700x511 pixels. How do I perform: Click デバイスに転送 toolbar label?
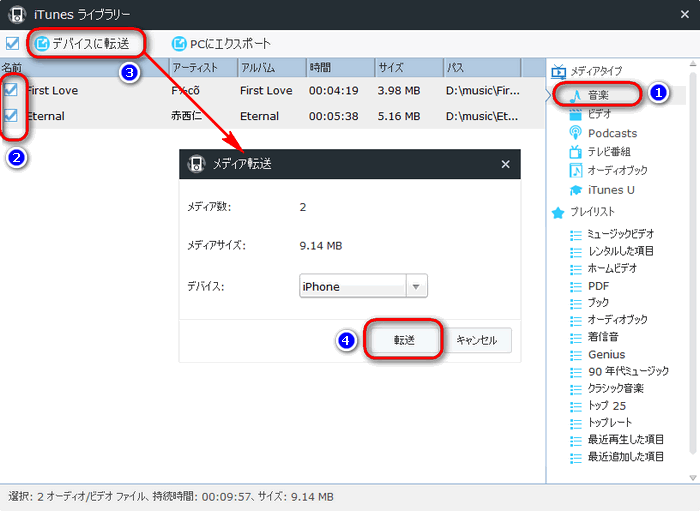point(91,44)
